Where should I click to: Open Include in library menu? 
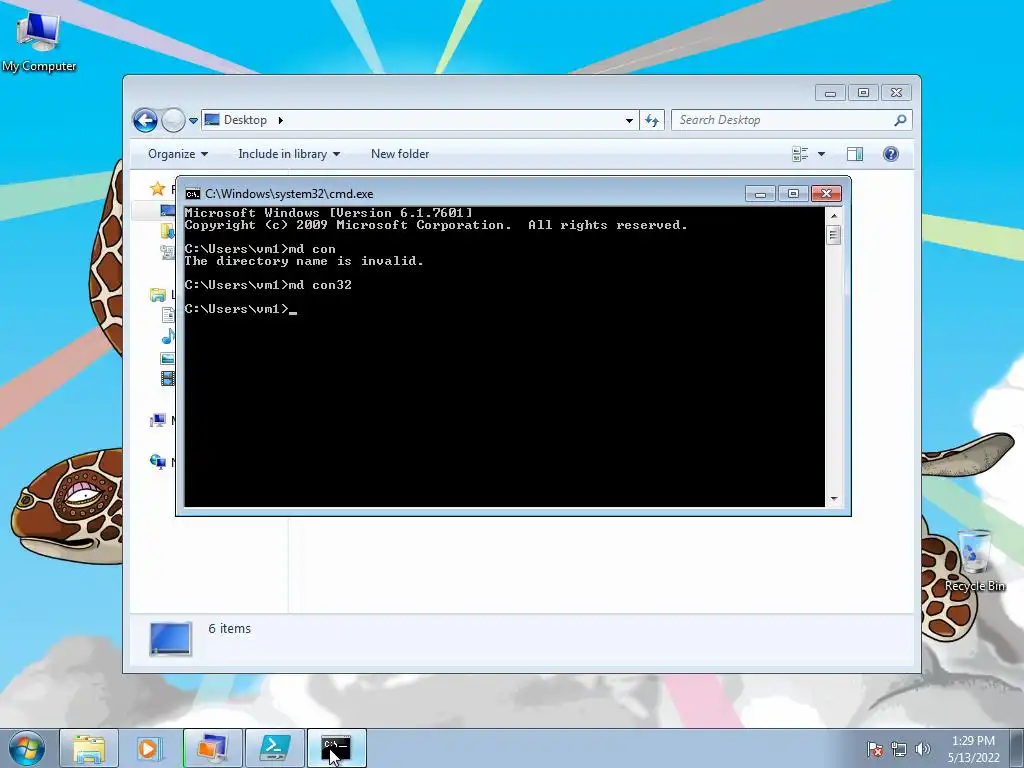[289, 154]
